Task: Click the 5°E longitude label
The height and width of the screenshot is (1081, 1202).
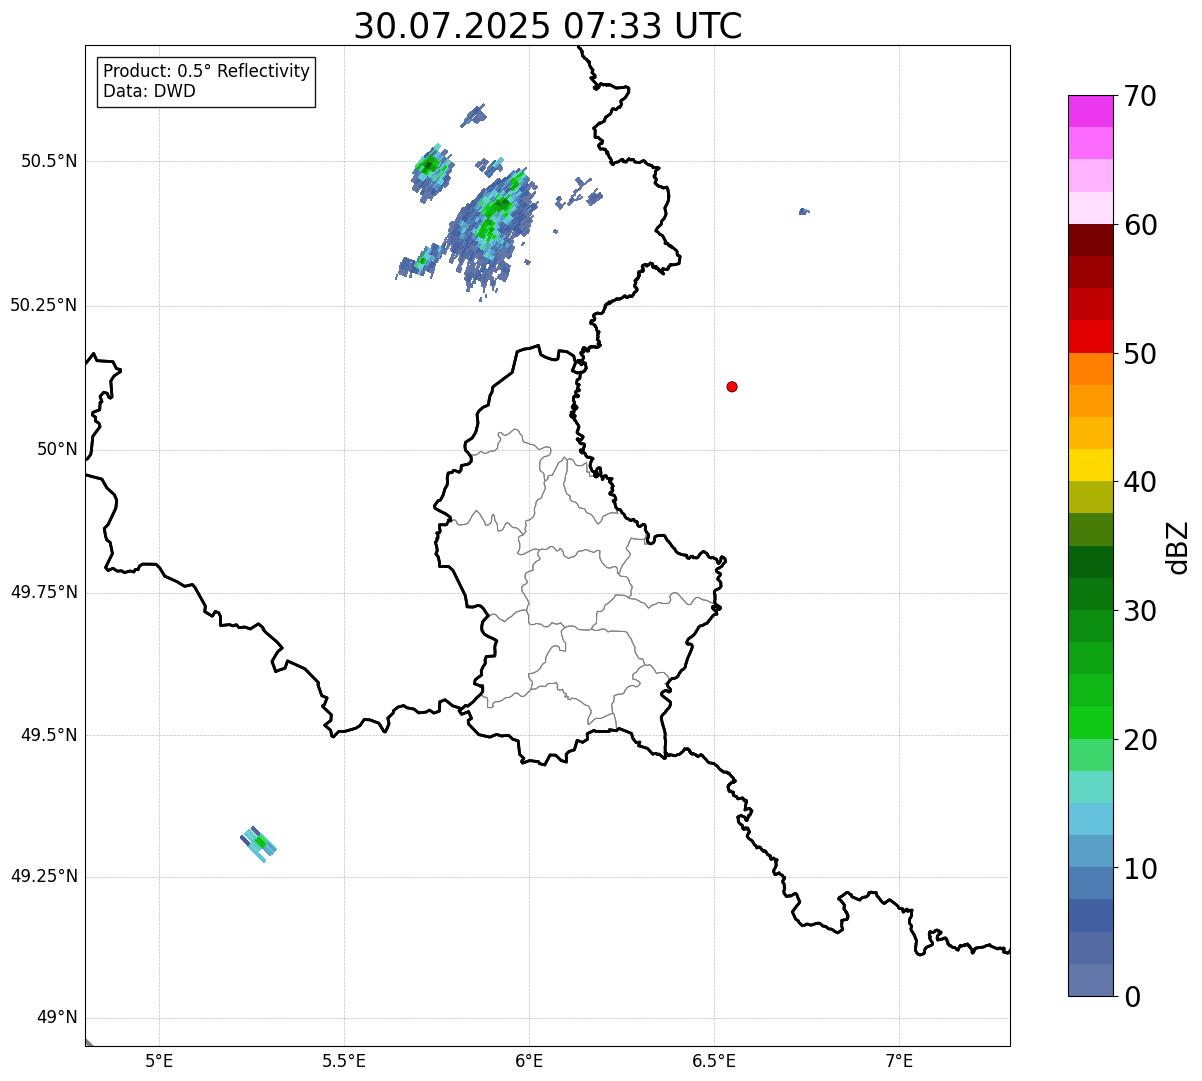Action: pyautogui.click(x=159, y=1060)
